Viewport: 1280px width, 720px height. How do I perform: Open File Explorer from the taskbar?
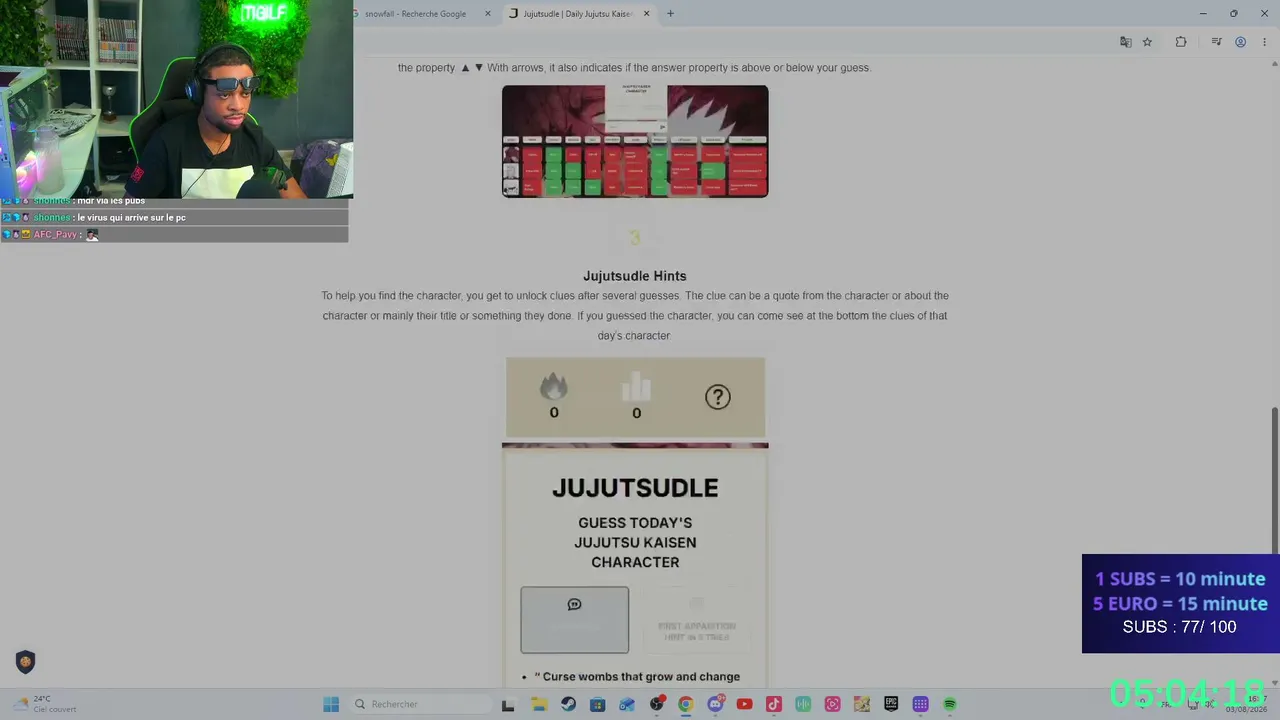point(539,704)
